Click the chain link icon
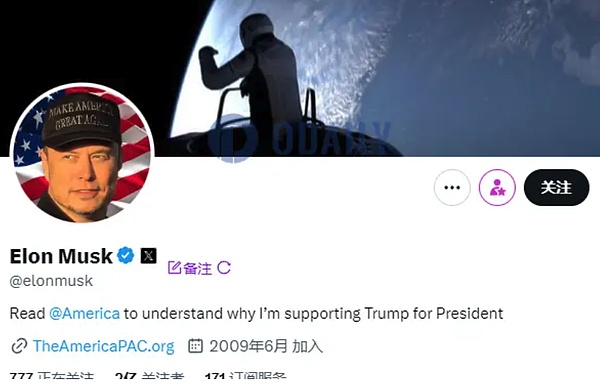 pyautogui.click(x=19, y=346)
